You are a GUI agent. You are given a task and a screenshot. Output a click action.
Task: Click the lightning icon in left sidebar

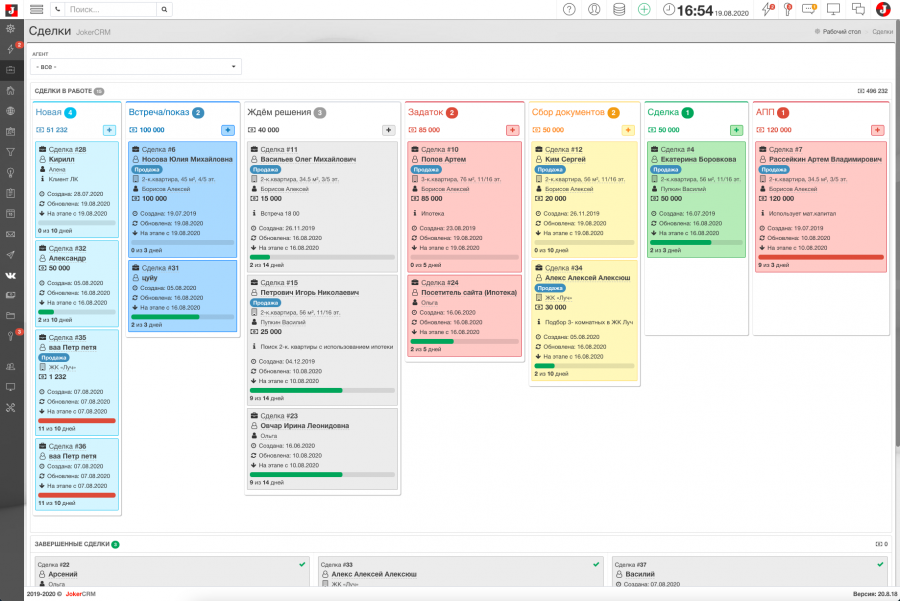click(10, 49)
